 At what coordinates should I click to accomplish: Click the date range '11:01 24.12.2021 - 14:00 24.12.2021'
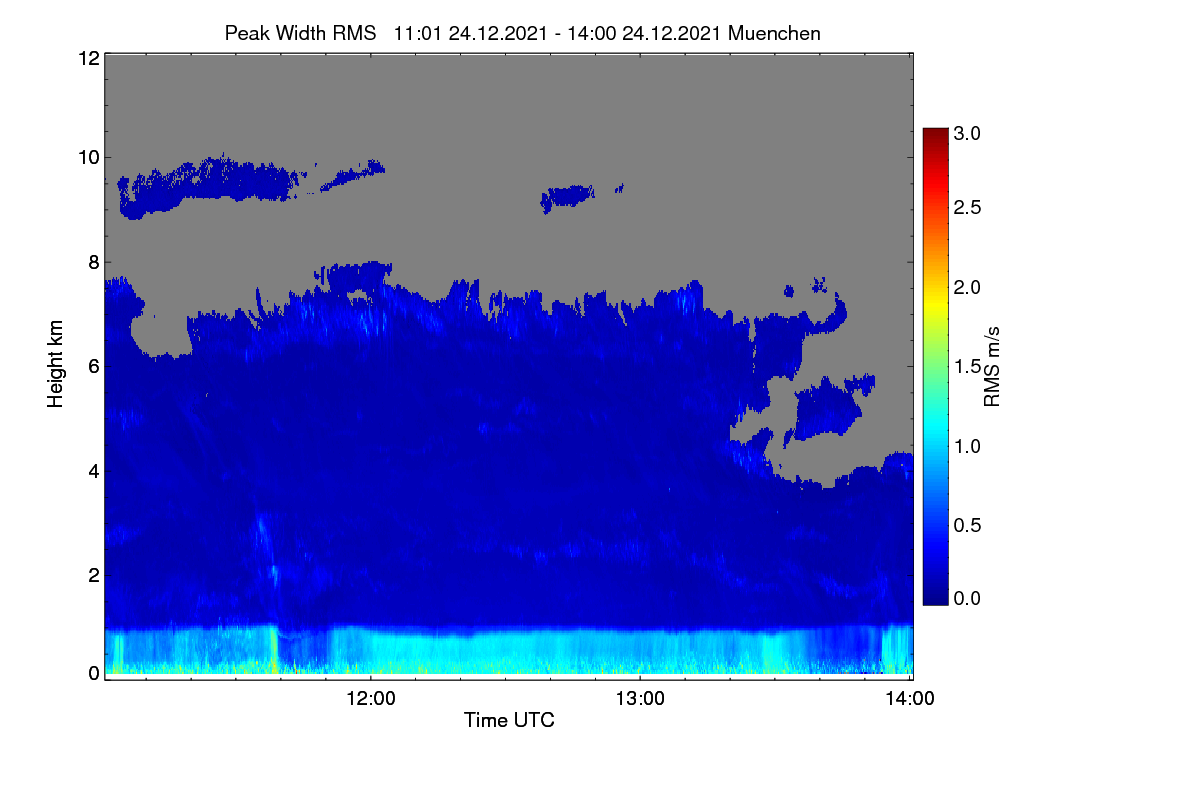(559, 33)
